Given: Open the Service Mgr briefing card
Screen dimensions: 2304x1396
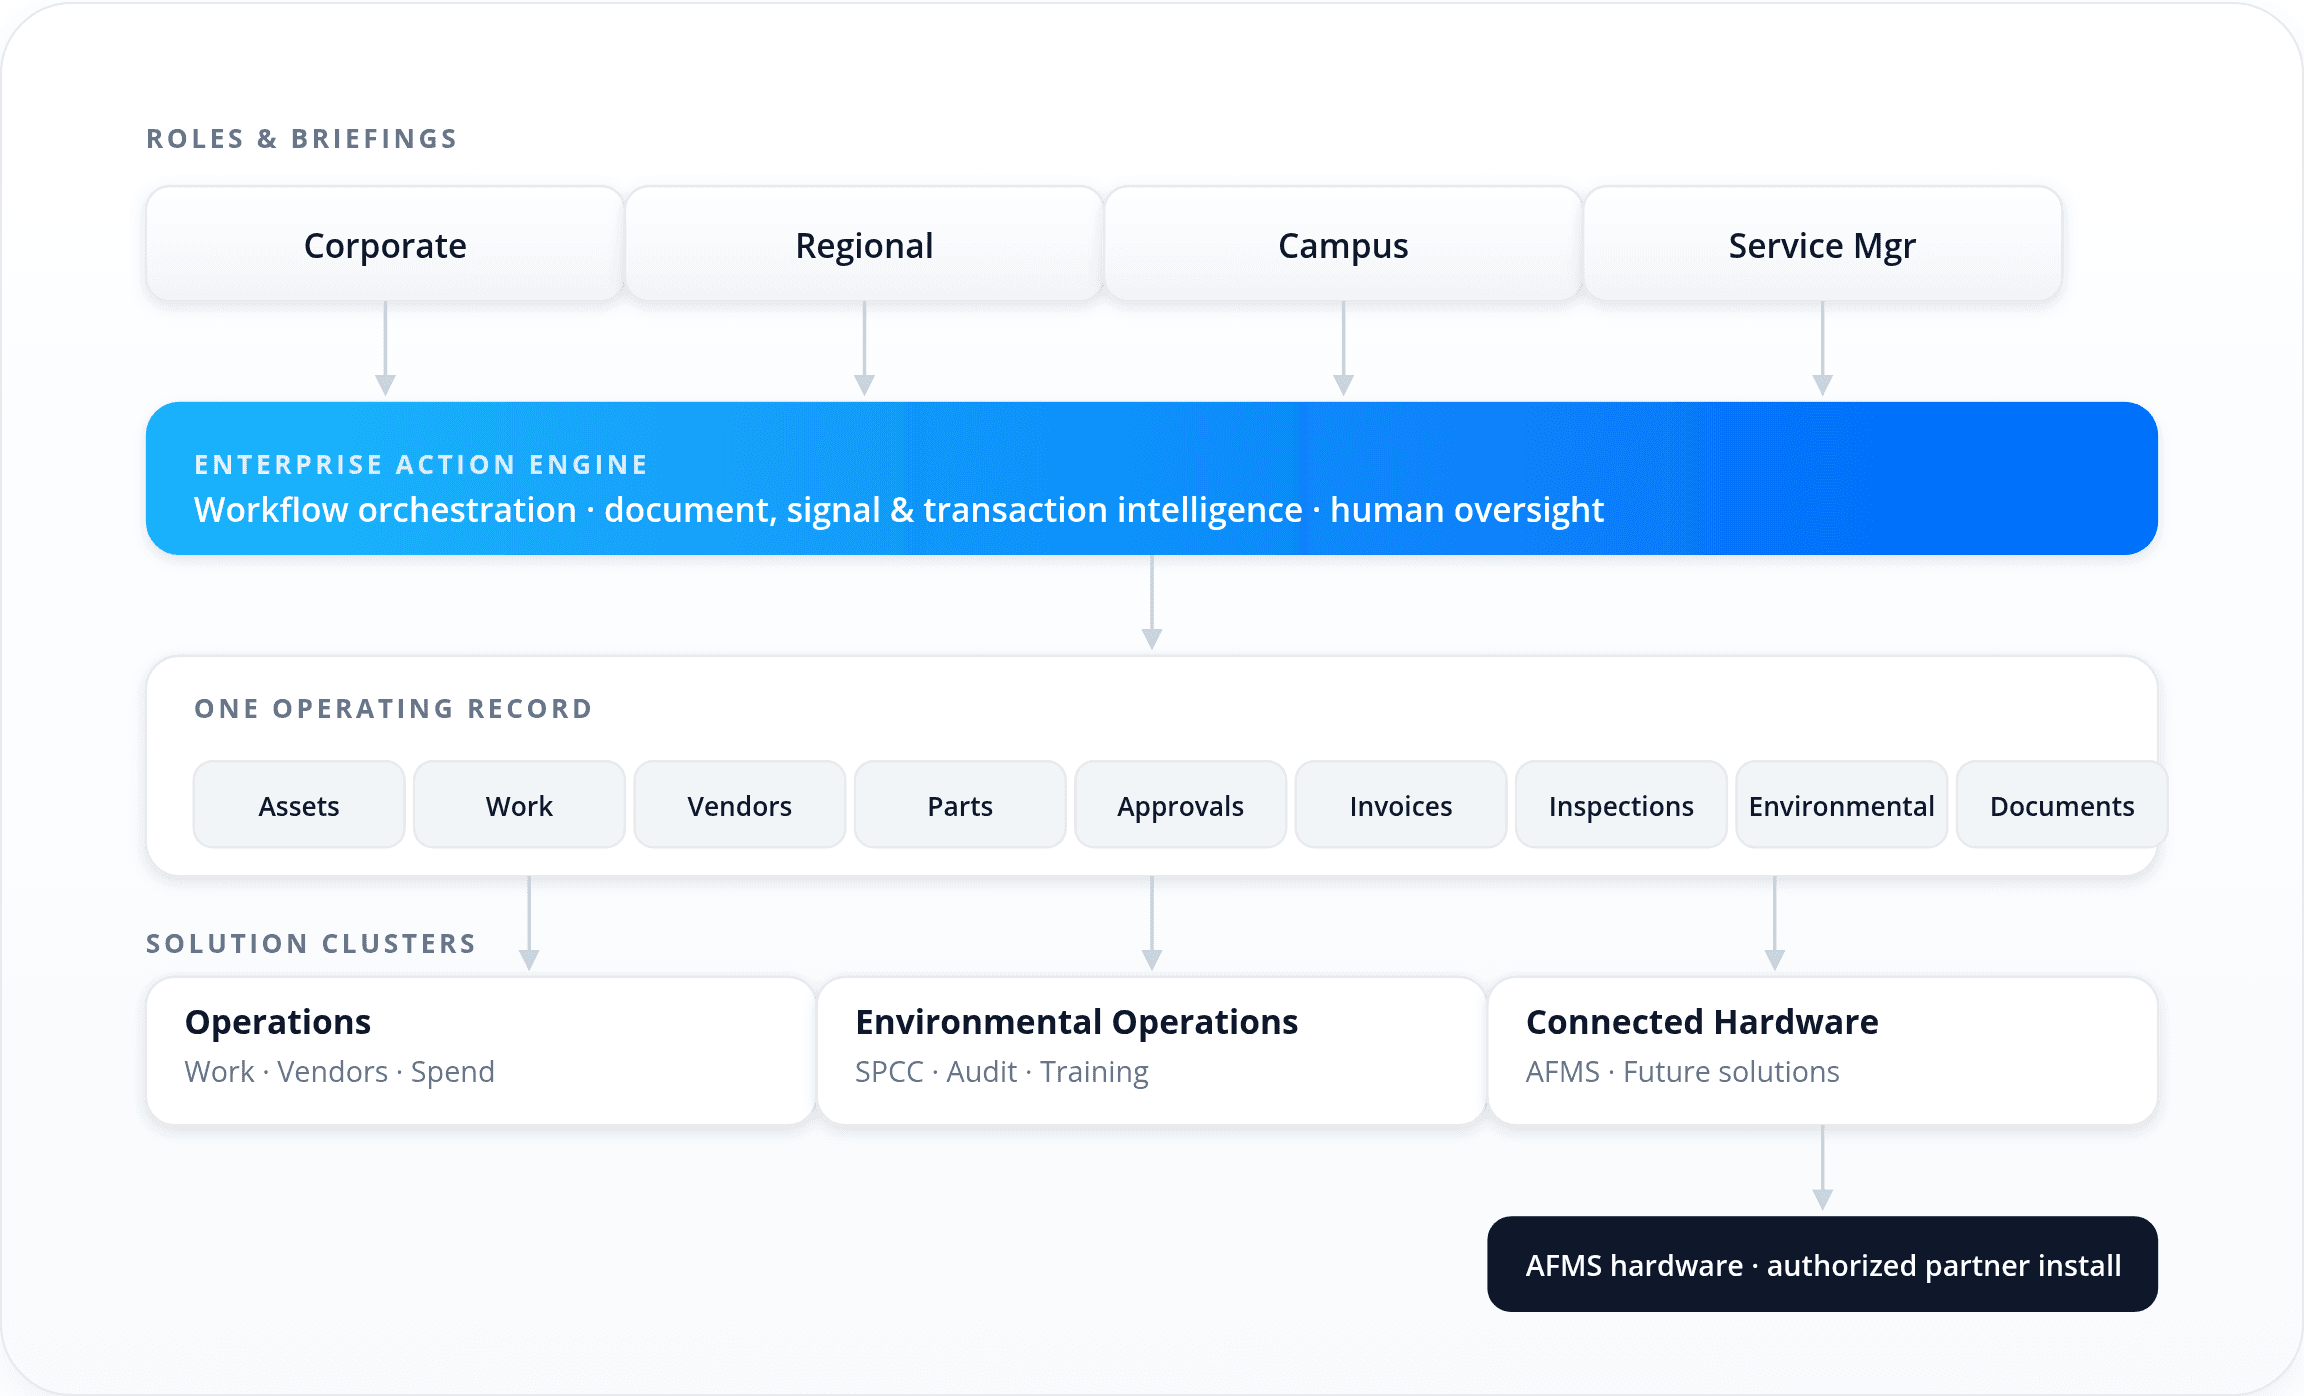Looking at the screenshot, I should point(1821,244).
